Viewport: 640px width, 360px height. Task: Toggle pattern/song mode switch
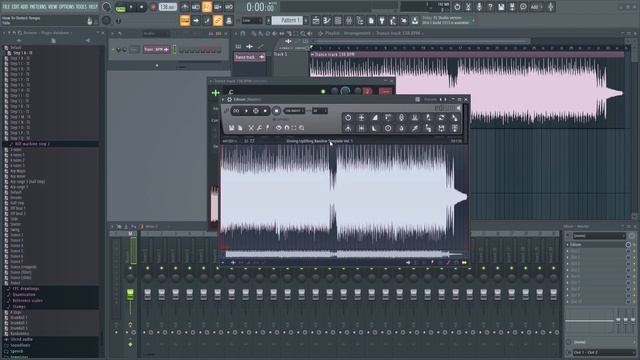point(120,7)
